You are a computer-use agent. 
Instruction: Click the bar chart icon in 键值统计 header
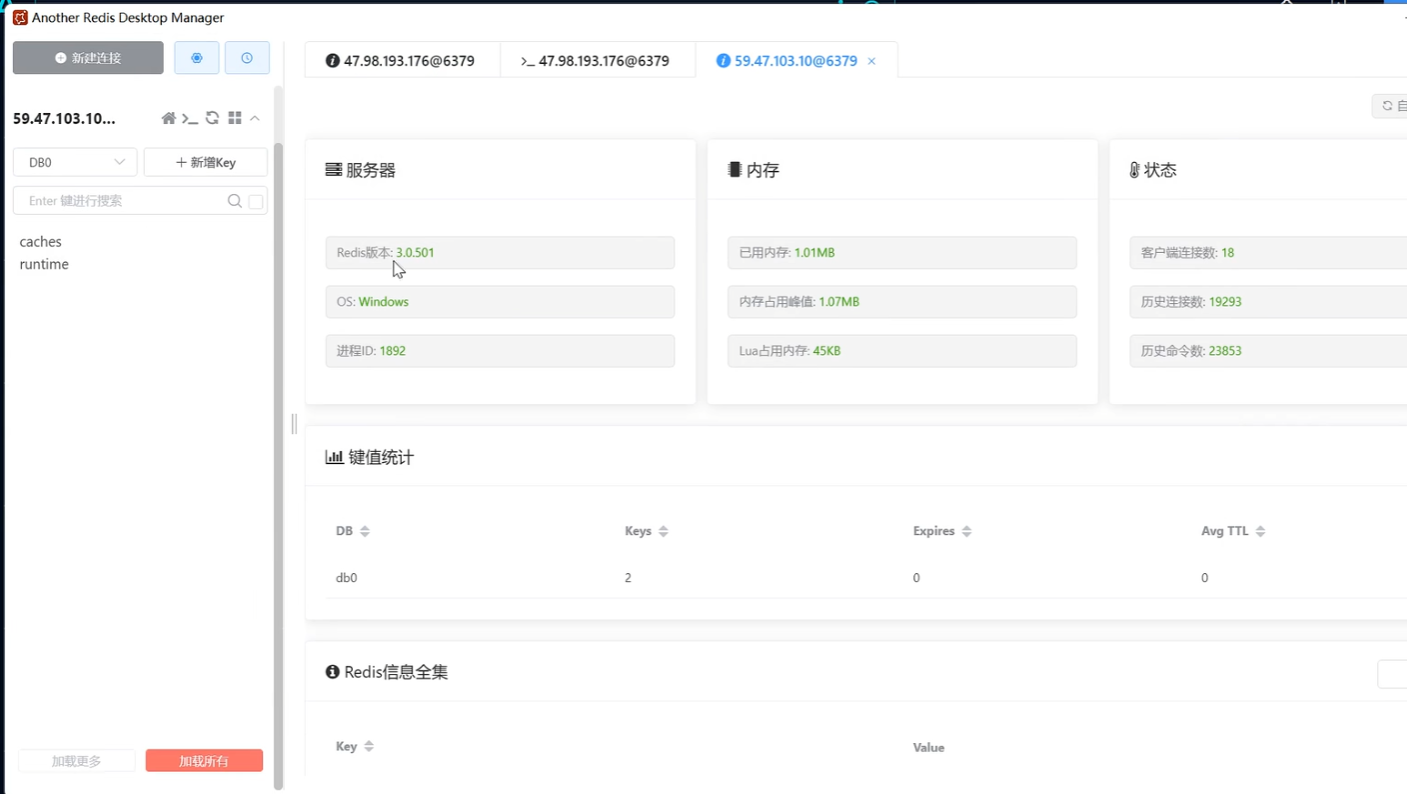pyautogui.click(x=334, y=457)
